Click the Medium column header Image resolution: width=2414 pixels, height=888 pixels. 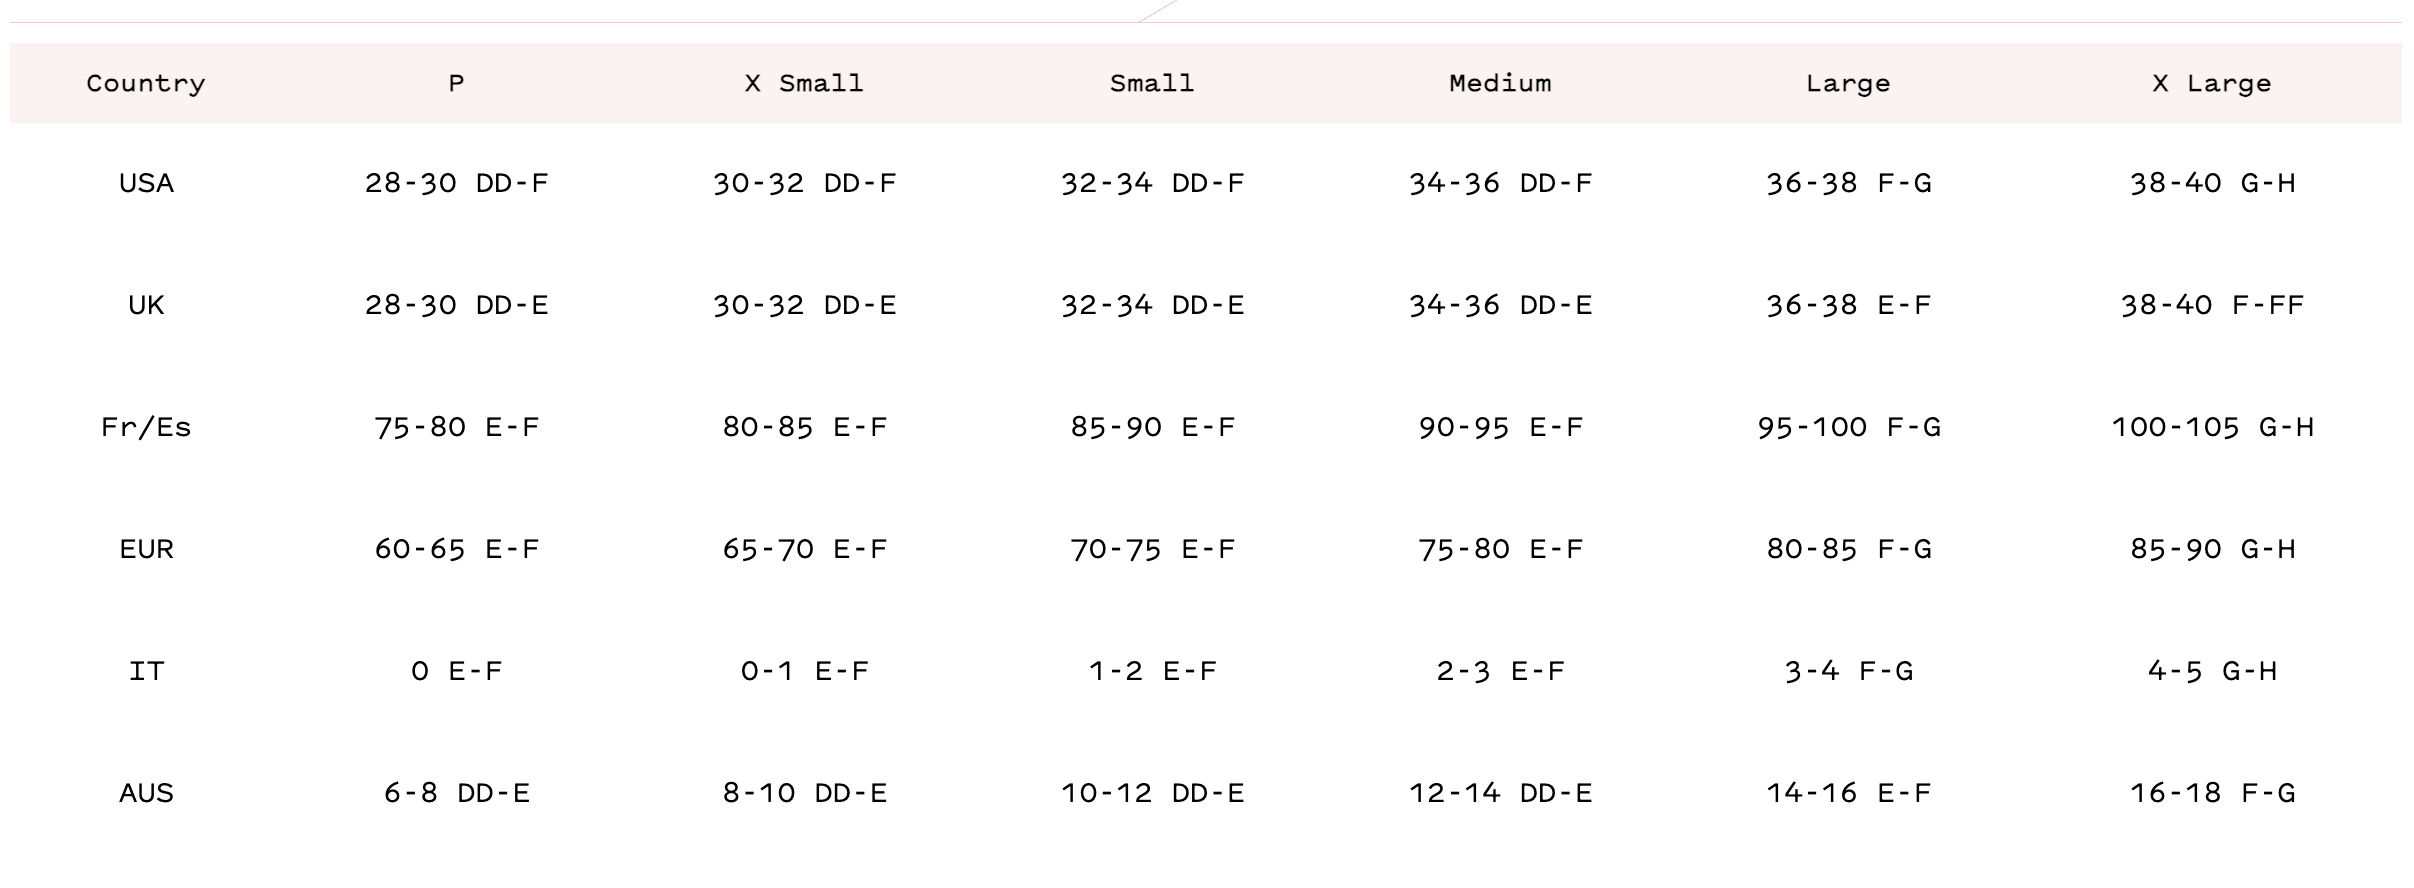tap(1500, 83)
